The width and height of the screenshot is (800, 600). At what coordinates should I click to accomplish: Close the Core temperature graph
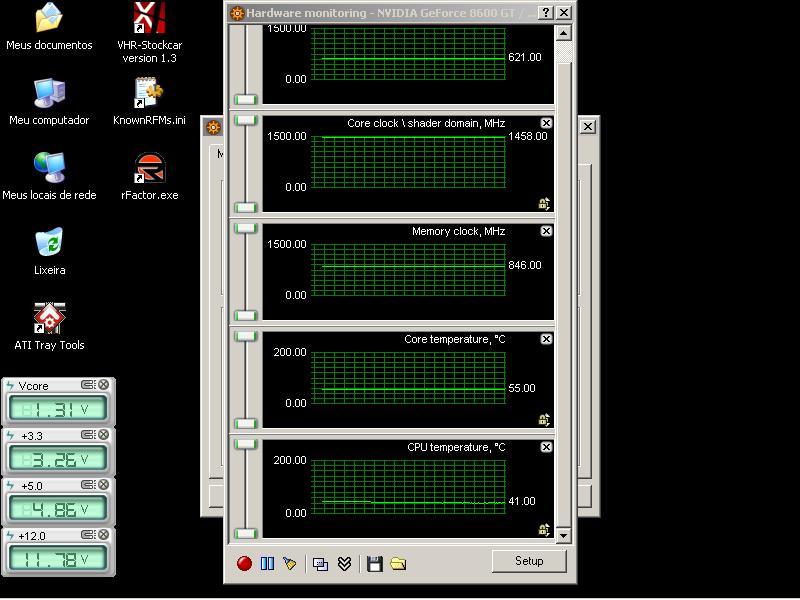(546, 339)
